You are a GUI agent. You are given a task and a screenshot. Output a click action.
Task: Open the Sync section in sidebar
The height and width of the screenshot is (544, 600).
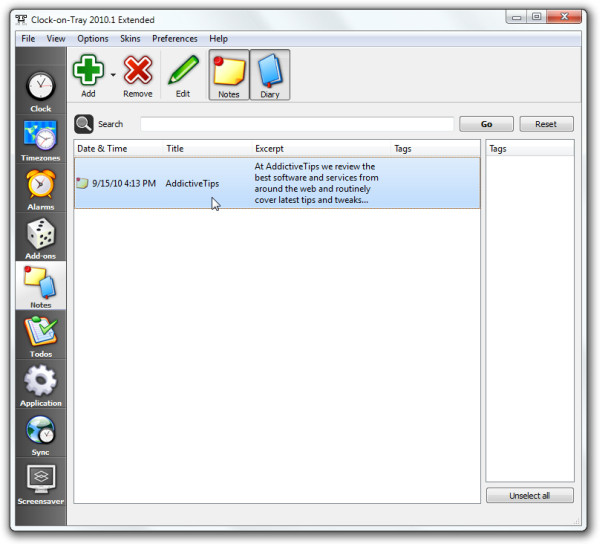[x=41, y=434]
